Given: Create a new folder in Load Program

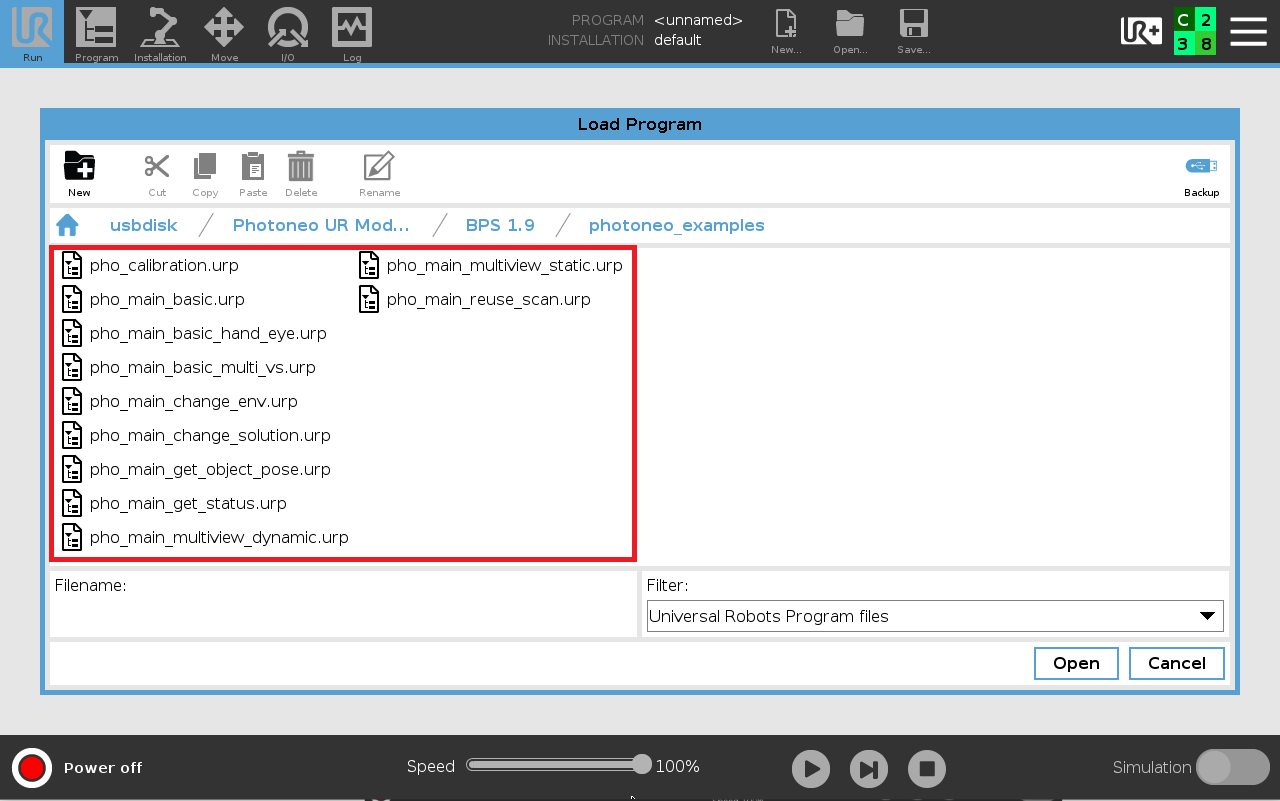Looking at the screenshot, I should [79, 174].
